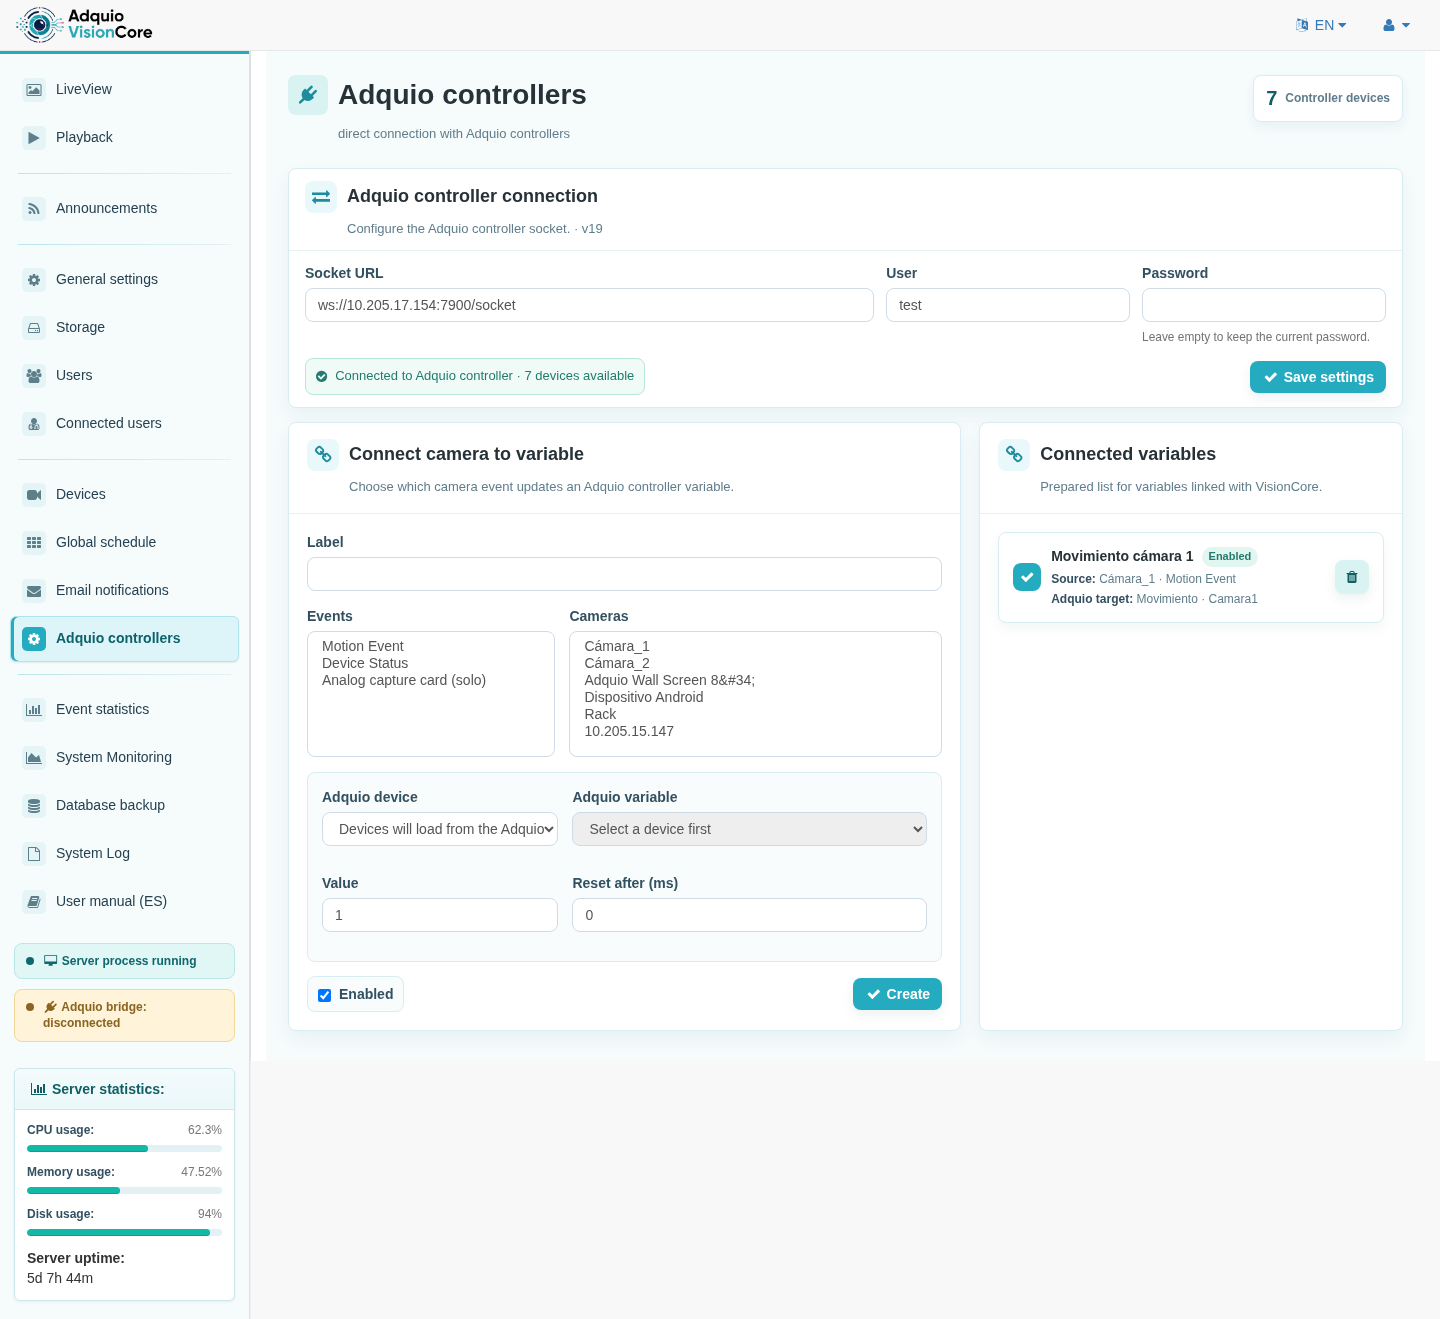Delete Movimiento cámara 1 with trash icon
The width and height of the screenshot is (1440, 1319).
(1352, 577)
